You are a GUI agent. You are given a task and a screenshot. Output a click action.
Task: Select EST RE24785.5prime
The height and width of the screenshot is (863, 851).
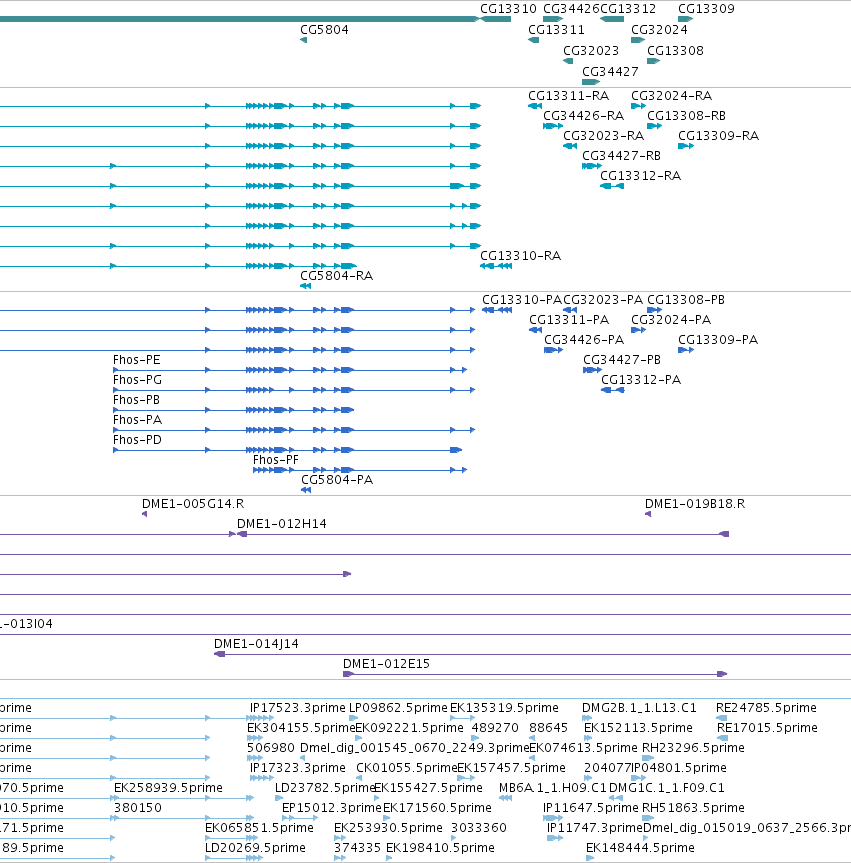(x=766, y=708)
